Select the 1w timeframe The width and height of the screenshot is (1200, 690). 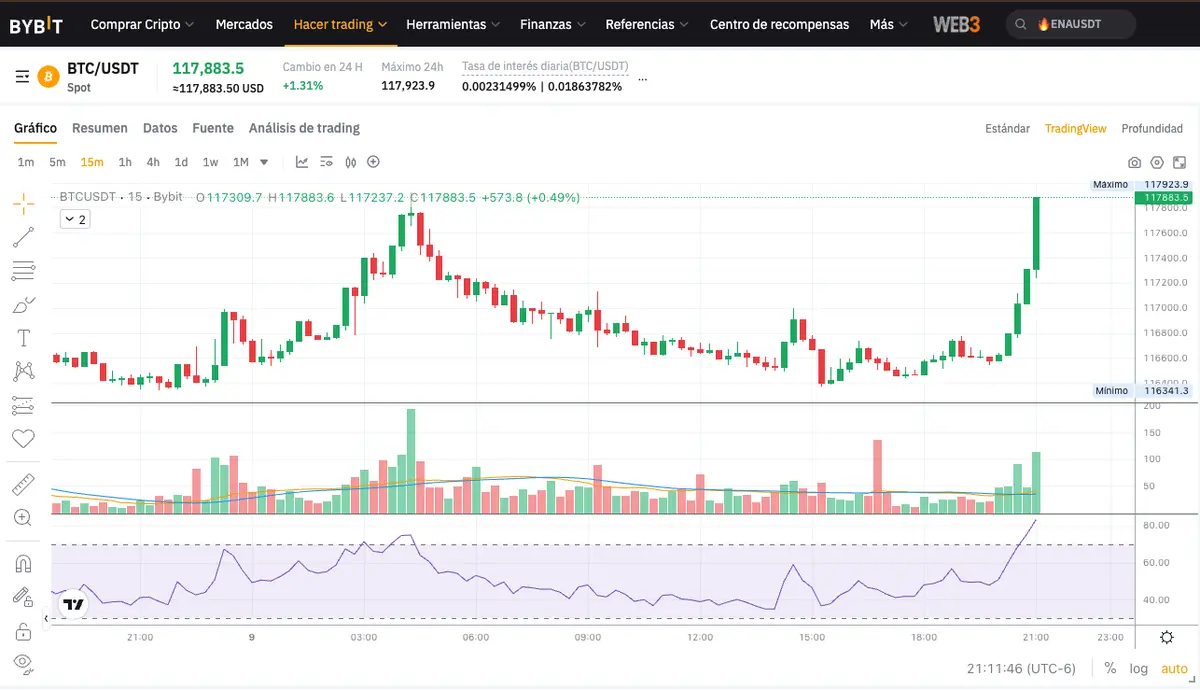tap(210, 162)
